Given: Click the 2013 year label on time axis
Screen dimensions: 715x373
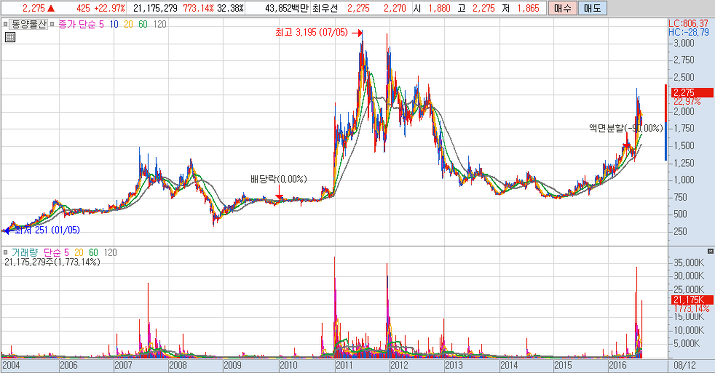Looking at the screenshot, I should tap(454, 366).
